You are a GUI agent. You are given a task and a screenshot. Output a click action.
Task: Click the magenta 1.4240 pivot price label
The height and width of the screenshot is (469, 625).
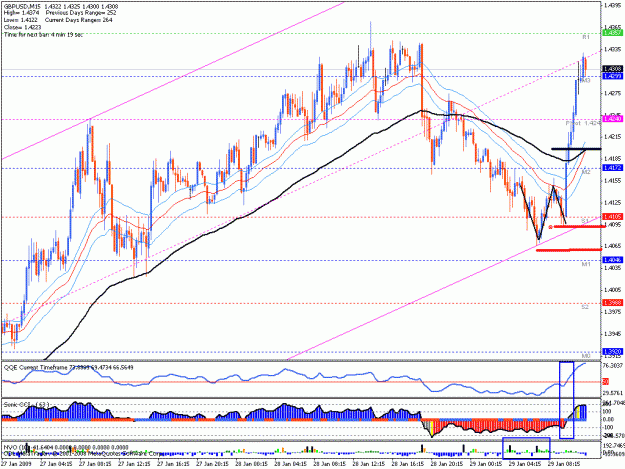point(613,119)
